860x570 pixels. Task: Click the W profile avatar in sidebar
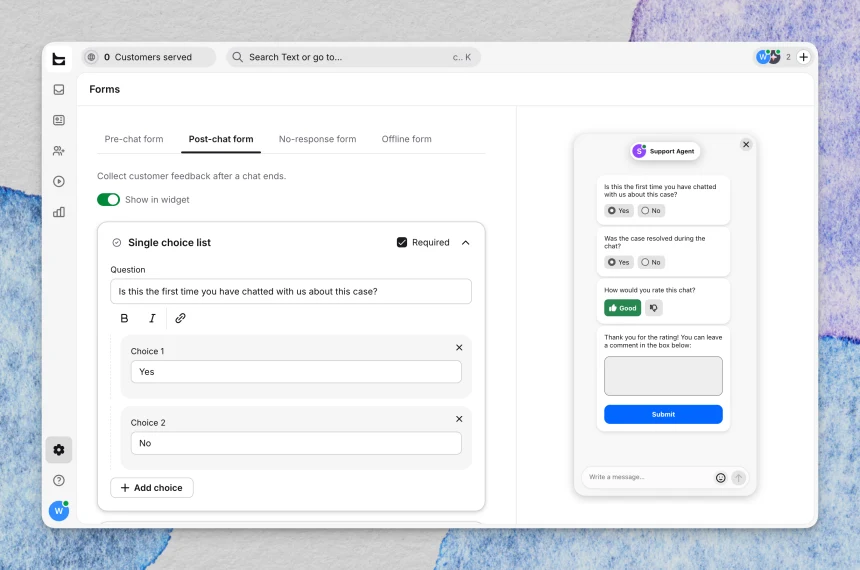tap(59, 511)
